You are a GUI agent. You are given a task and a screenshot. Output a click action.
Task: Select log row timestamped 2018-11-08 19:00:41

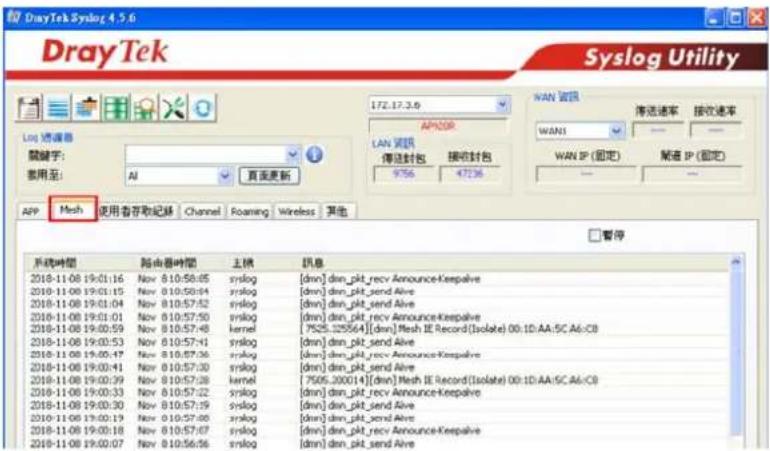pyautogui.click(x=377, y=367)
